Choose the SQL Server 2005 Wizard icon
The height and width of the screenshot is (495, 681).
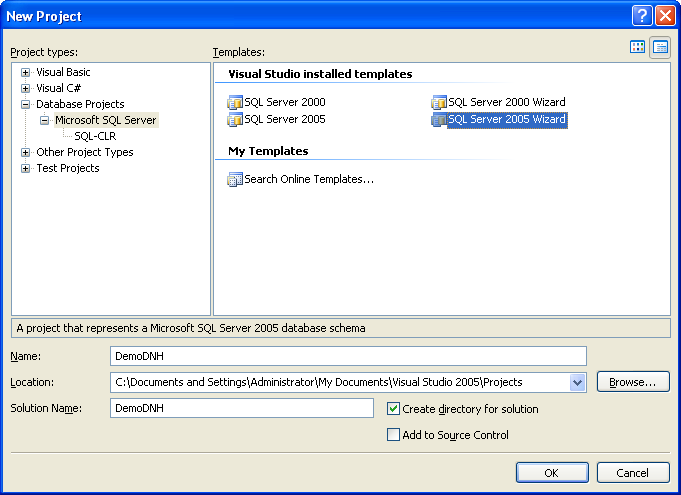439,119
